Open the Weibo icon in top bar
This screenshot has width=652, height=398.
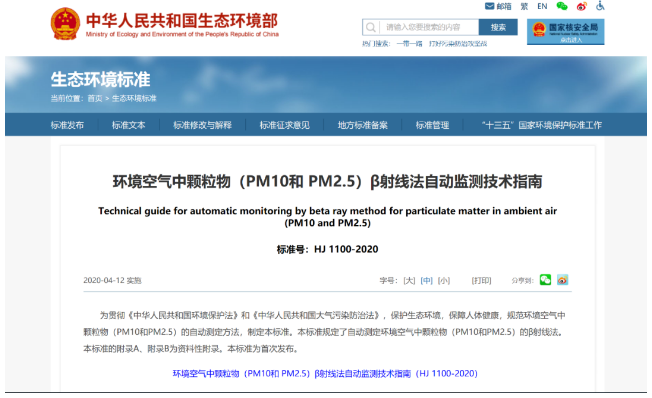(581, 6)
